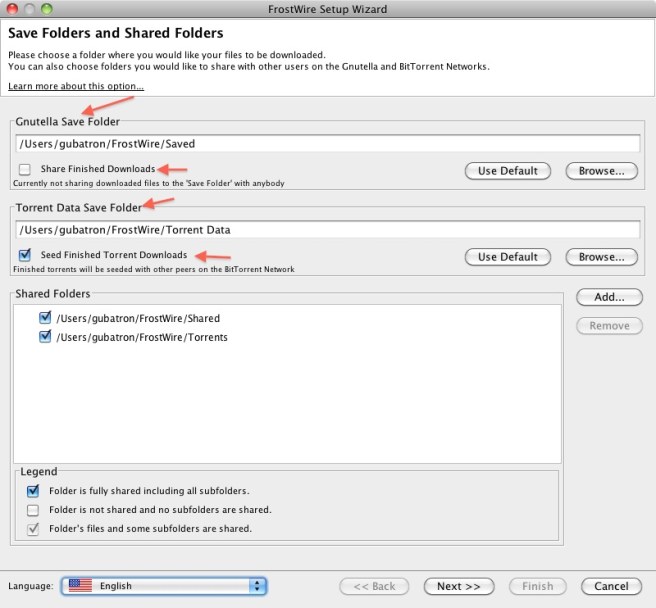The image size is (656, 608).
Task: Toggle the FrostWire/Shared folder checkbox
Action: pyautogui.click(x=45, y=318)
